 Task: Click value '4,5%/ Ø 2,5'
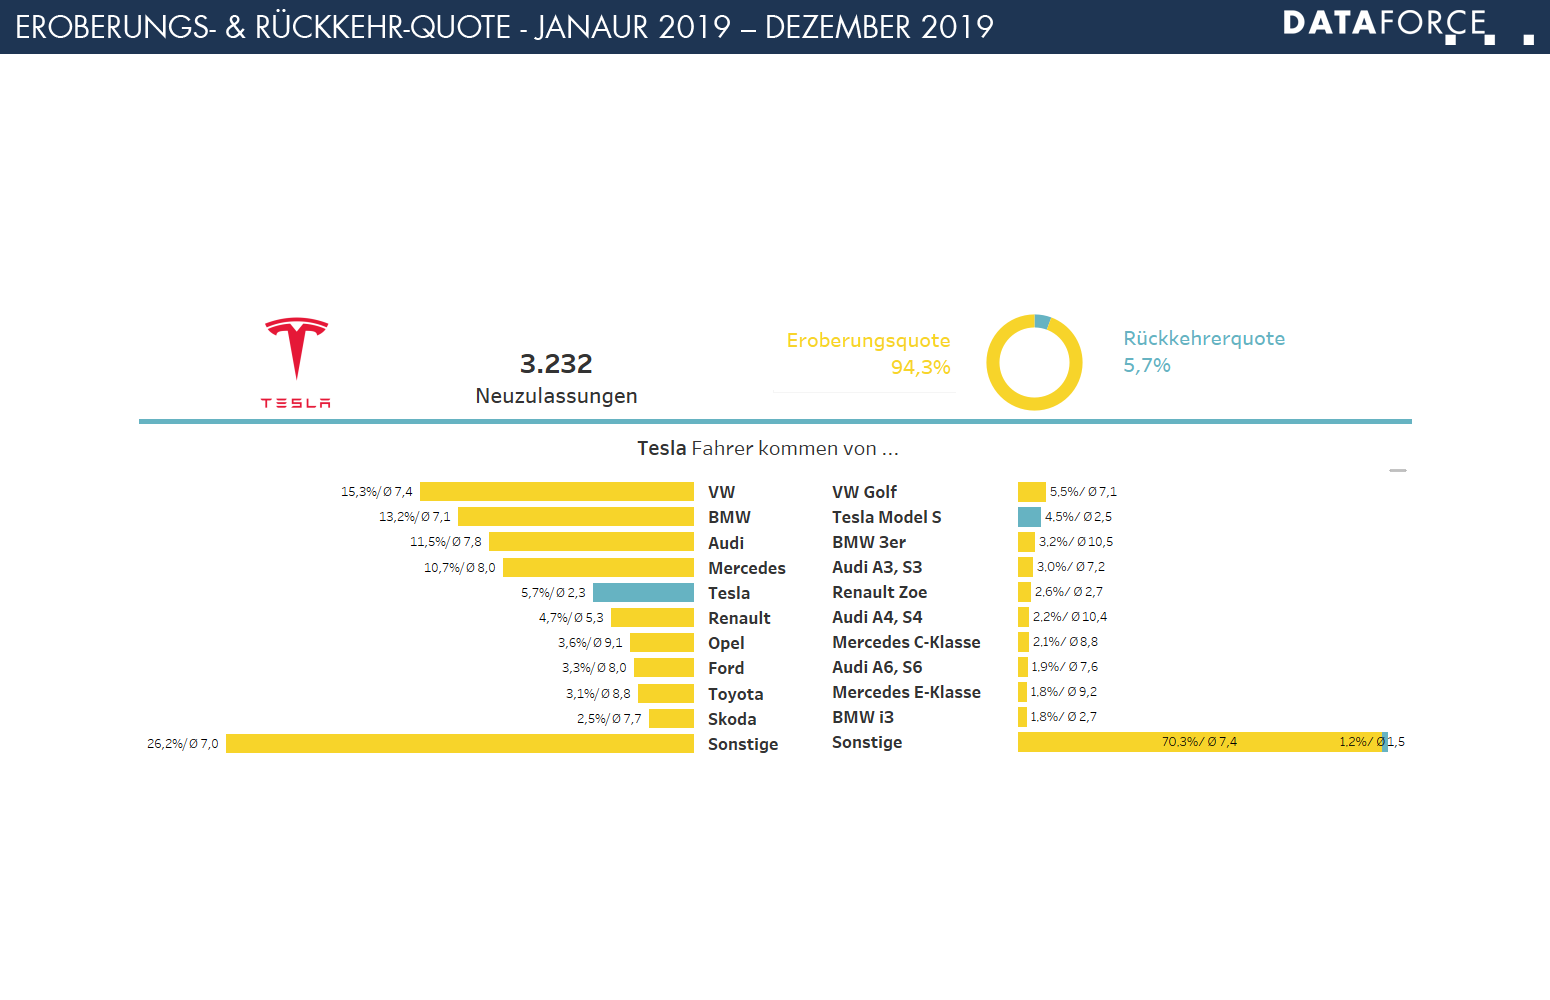tap(1078, 517)
